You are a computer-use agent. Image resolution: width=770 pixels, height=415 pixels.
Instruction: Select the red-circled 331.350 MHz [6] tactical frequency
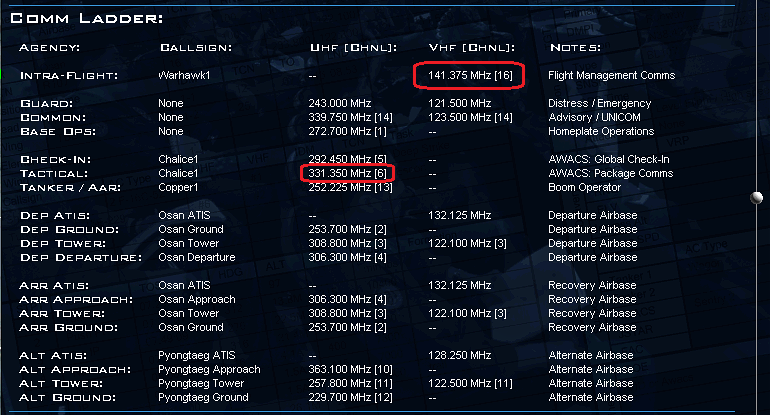[349, 173]
